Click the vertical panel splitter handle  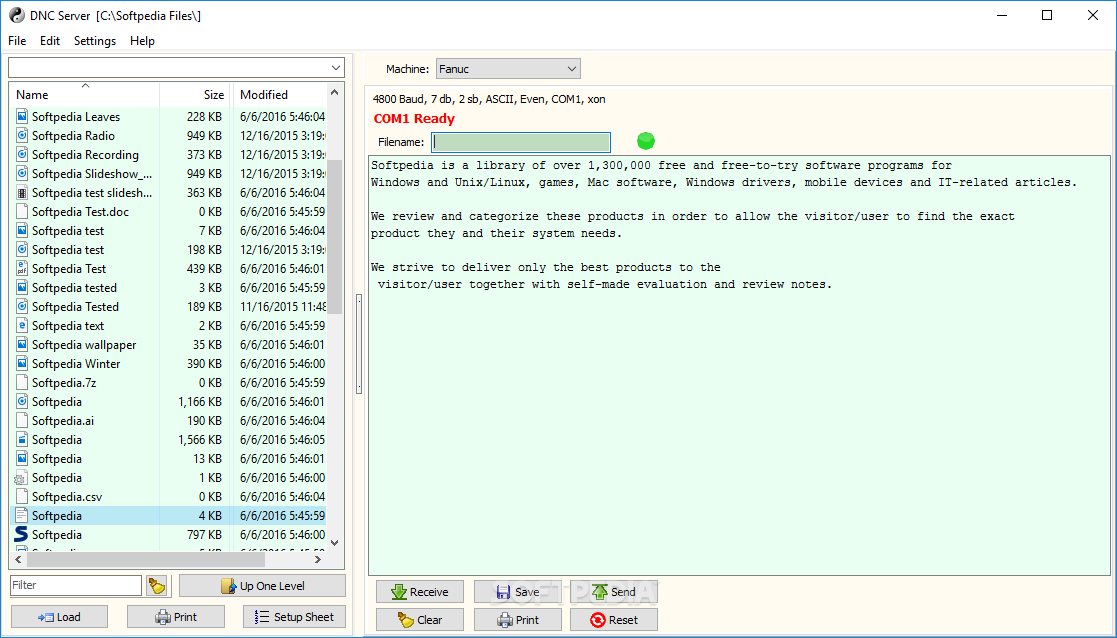click(x=359, y=344)
